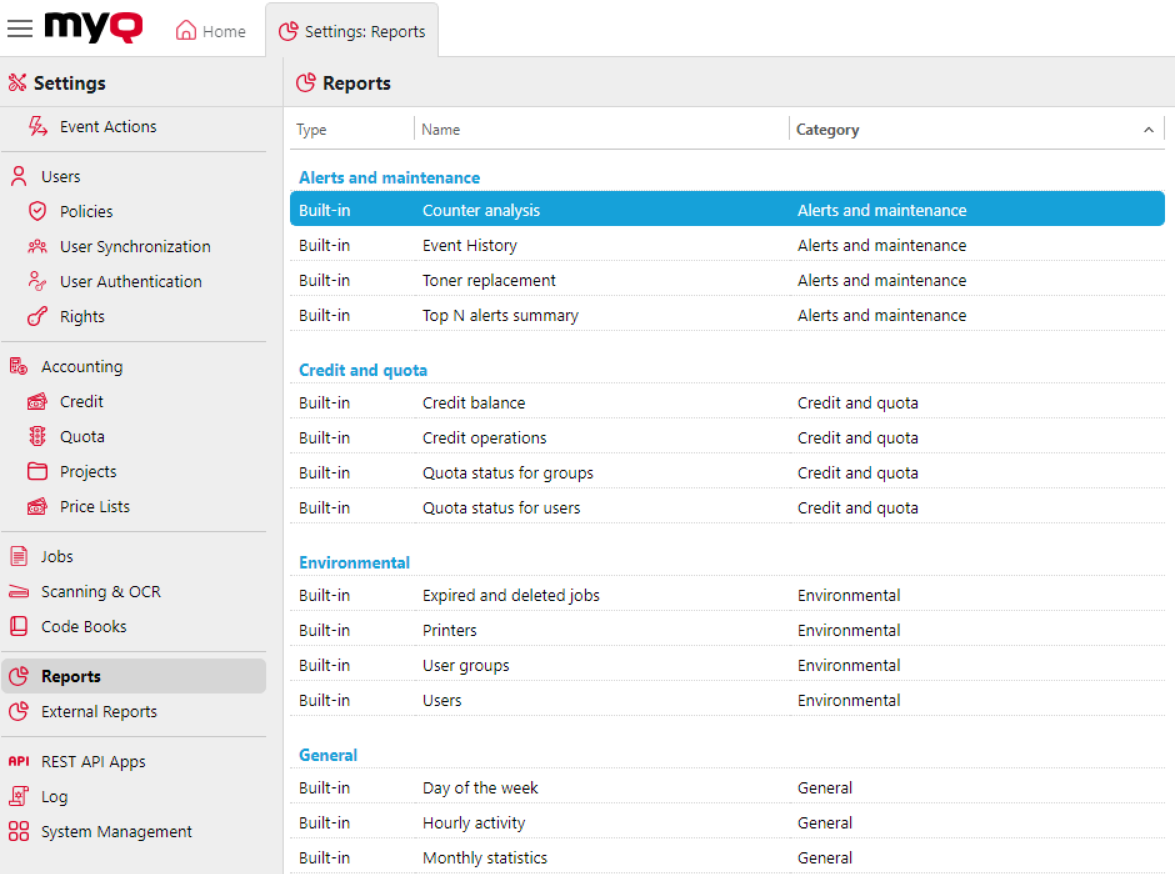
Task: Click the Environmental section heading link
Action: click(353, 562)
